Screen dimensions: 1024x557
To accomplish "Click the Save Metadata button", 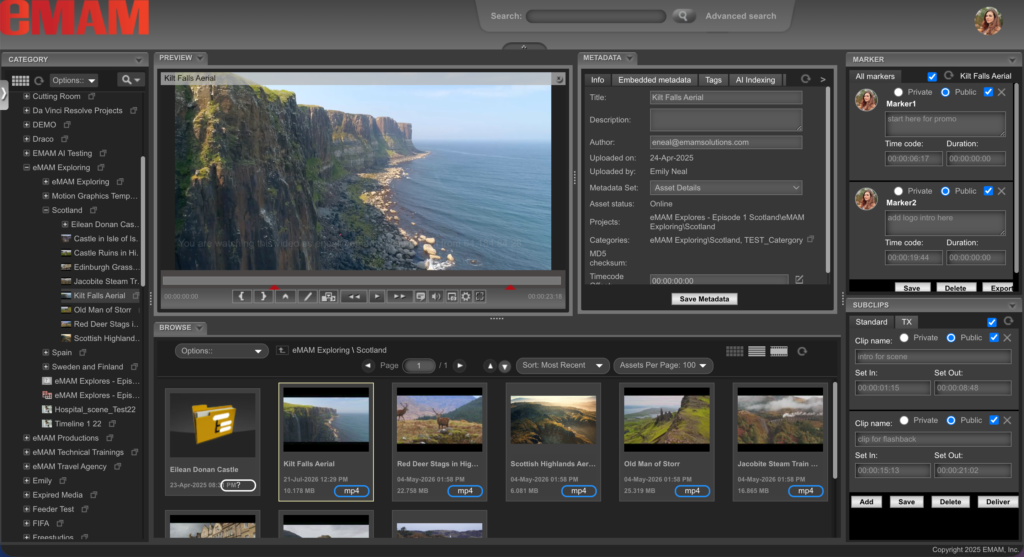I will click(704, 299).
